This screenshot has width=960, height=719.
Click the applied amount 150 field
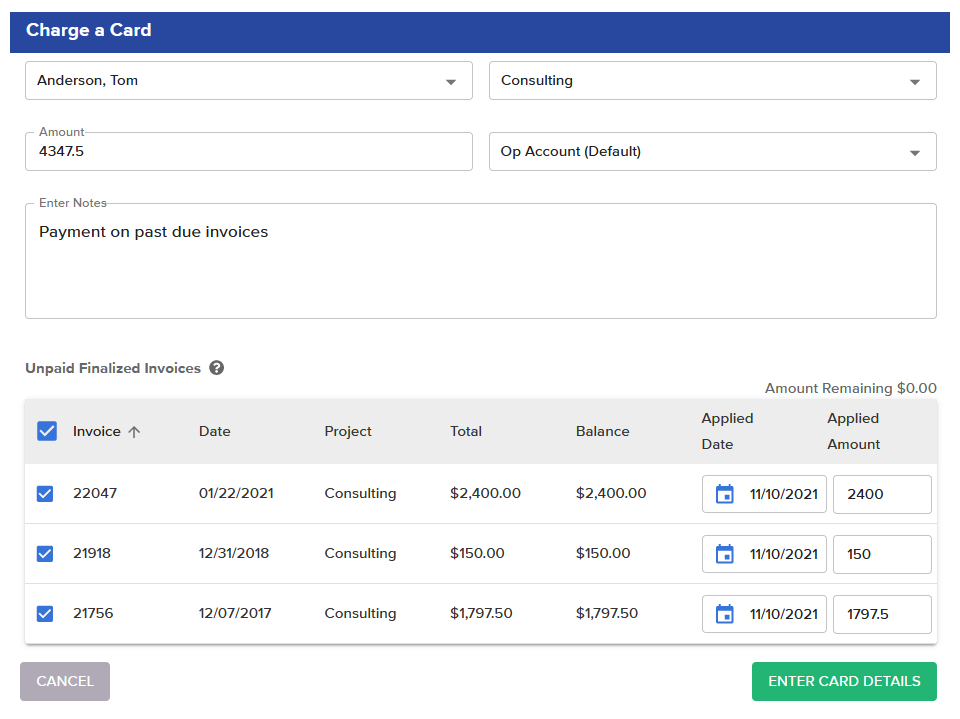point(882,554)
